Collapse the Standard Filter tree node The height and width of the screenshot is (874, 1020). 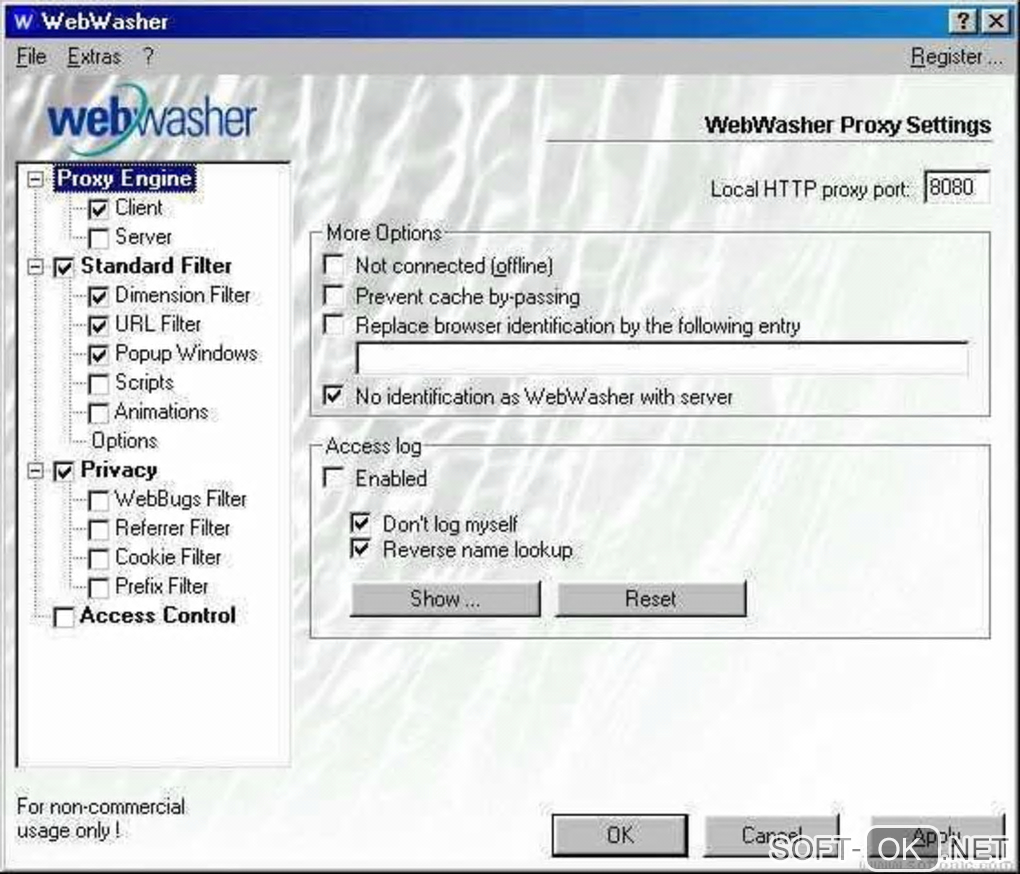[36, 267]
